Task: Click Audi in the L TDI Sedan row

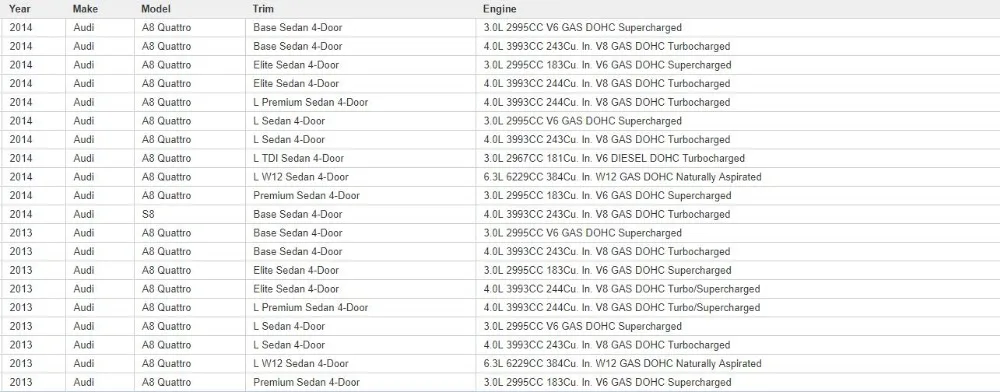Action: (84, 158)
